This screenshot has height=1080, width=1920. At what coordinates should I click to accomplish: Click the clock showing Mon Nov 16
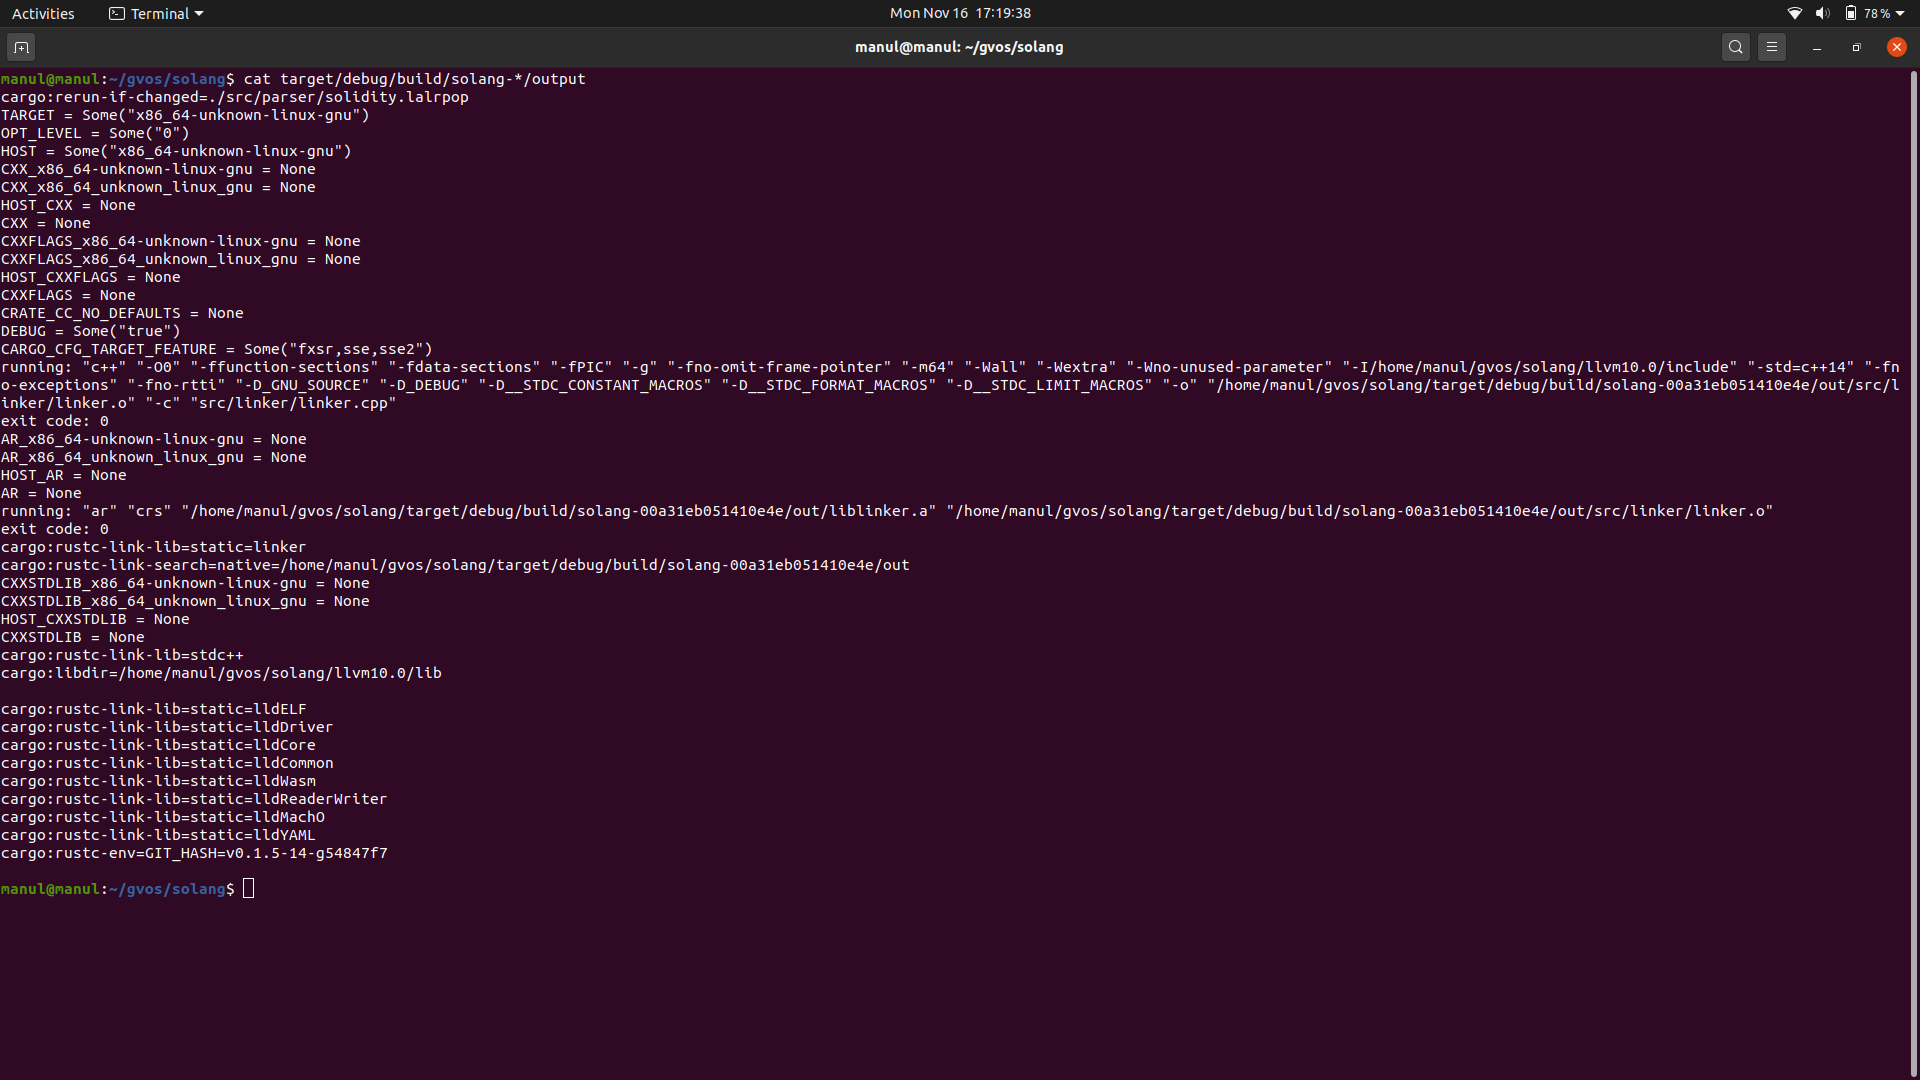[x=959, y=13]
